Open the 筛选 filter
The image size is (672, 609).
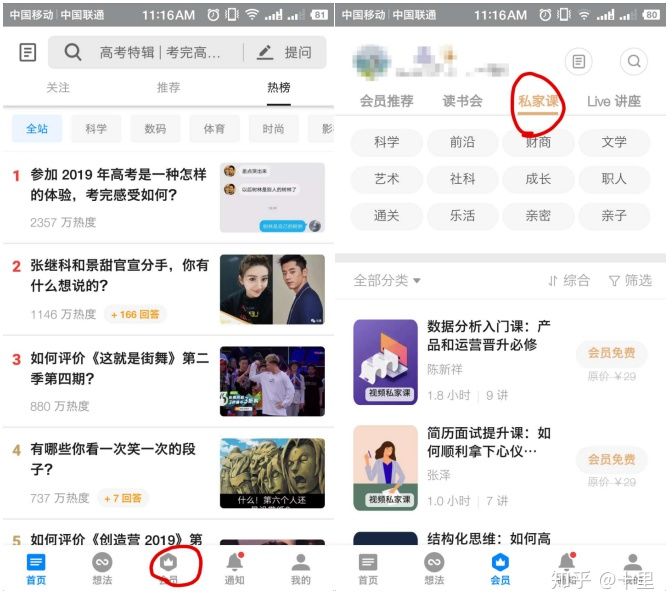coord(630,281)
